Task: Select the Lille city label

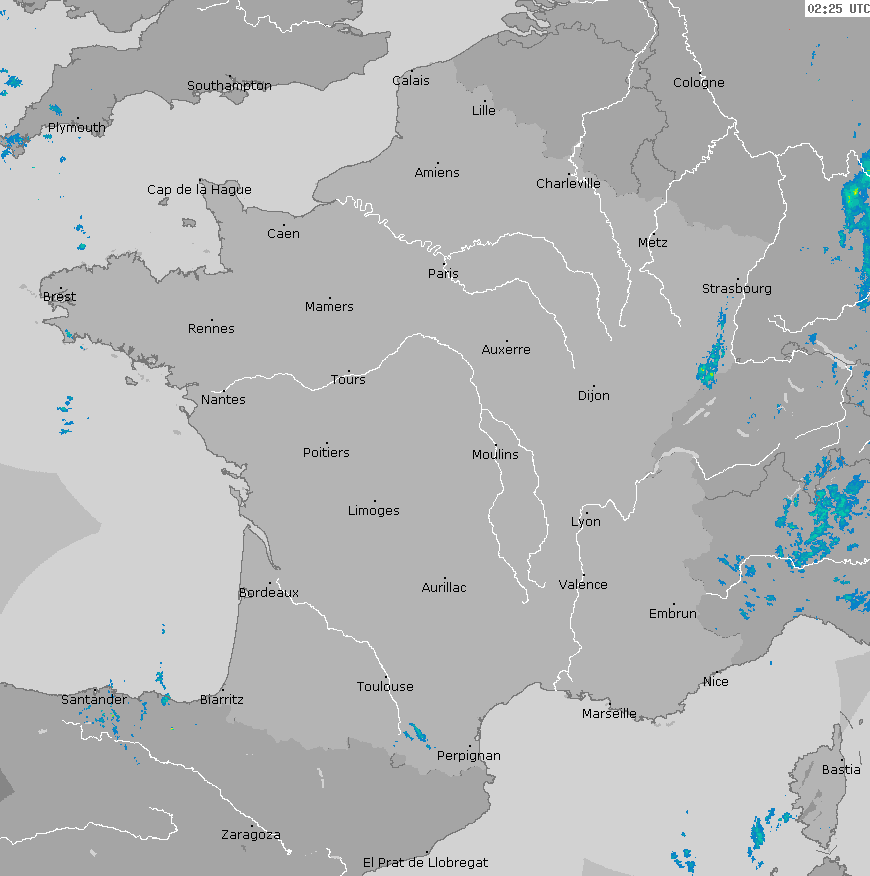Action: 484,111
